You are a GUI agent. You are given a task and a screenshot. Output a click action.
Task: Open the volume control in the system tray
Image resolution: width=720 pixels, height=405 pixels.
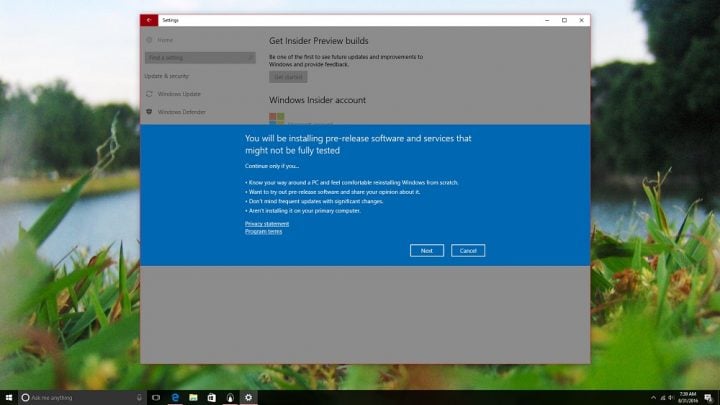point(671,398)
